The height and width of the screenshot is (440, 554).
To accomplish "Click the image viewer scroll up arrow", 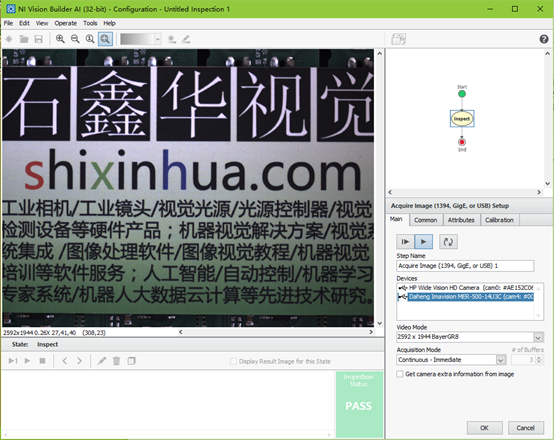I will (379, 53).
